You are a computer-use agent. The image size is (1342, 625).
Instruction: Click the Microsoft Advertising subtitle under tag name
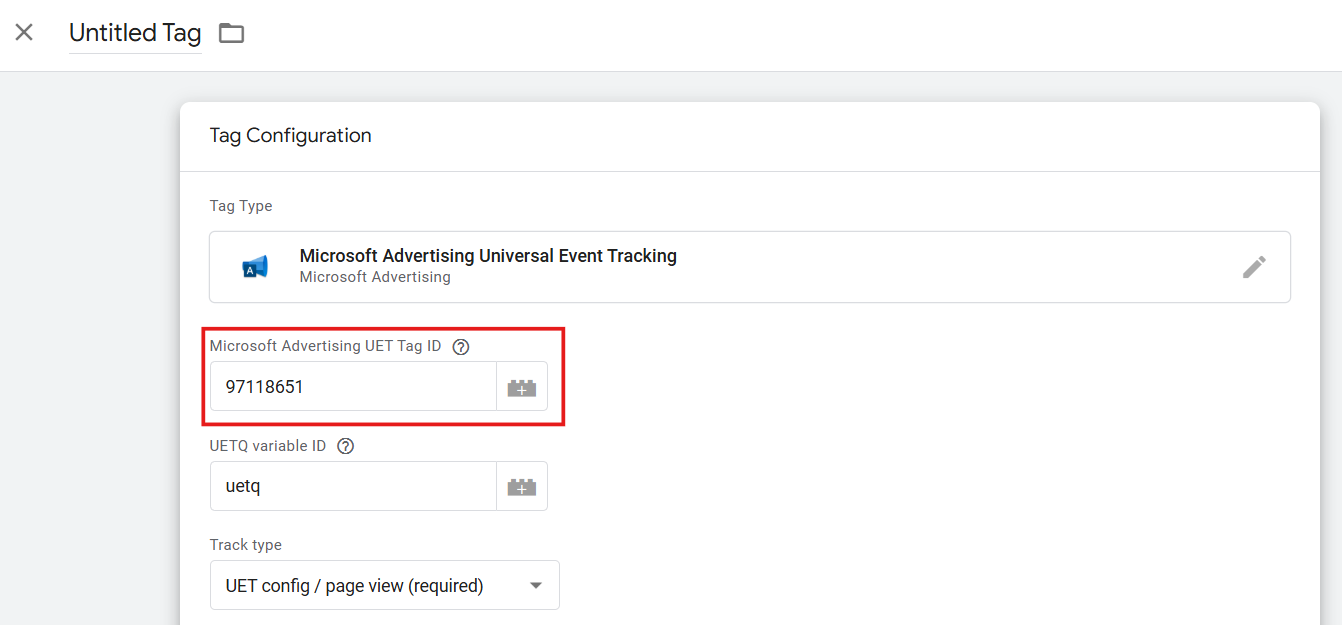click(x=375, y=277)
